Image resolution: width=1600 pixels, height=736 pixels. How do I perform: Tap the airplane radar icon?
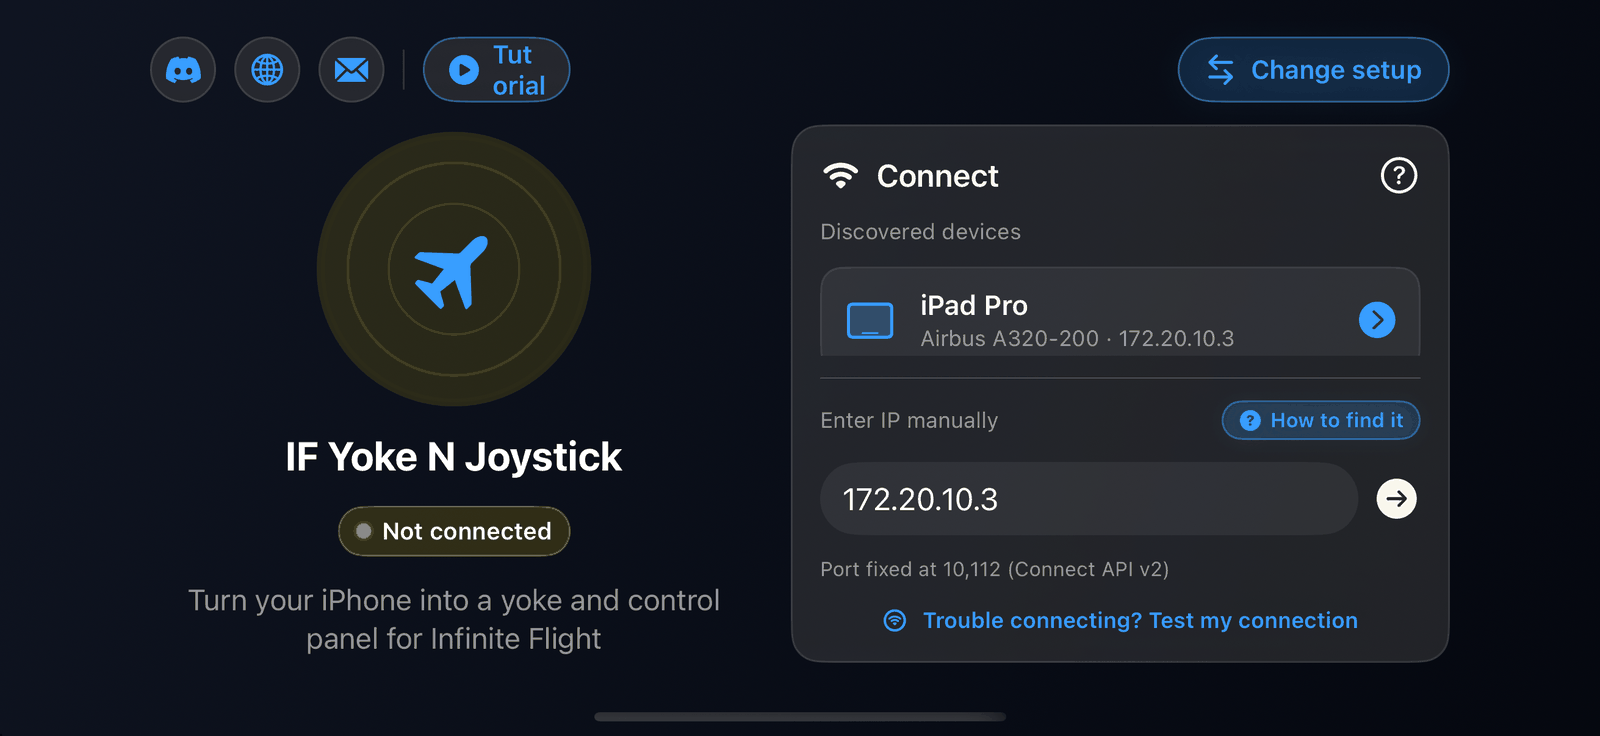[x=453, y=270]
